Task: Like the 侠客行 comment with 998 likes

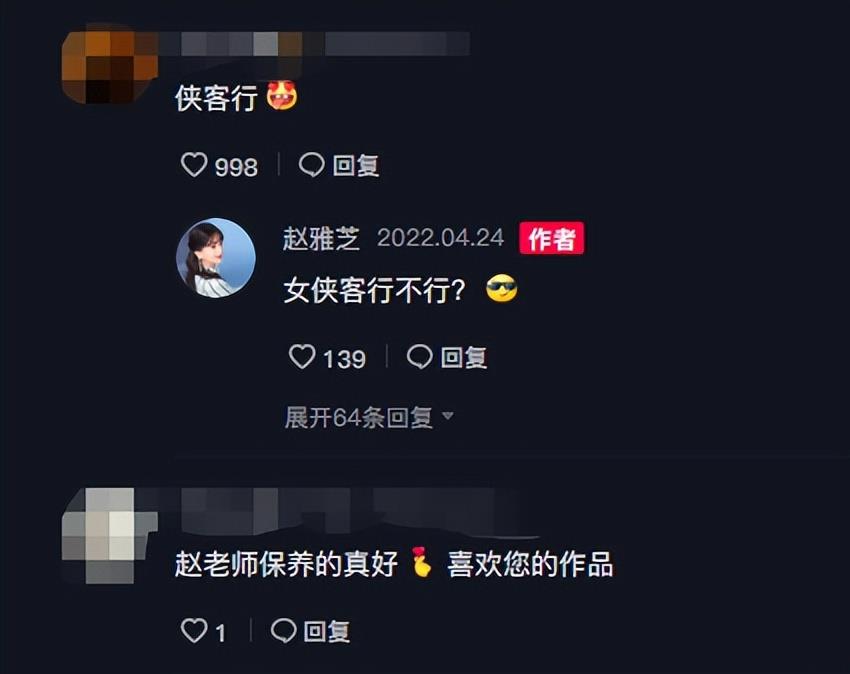Action: click(x=194, y=164)
